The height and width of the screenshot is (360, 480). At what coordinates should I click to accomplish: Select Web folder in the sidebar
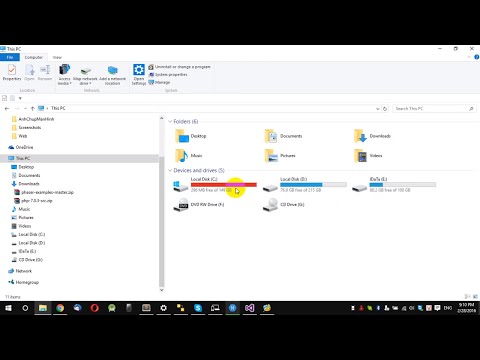click(x=23, y=136)
